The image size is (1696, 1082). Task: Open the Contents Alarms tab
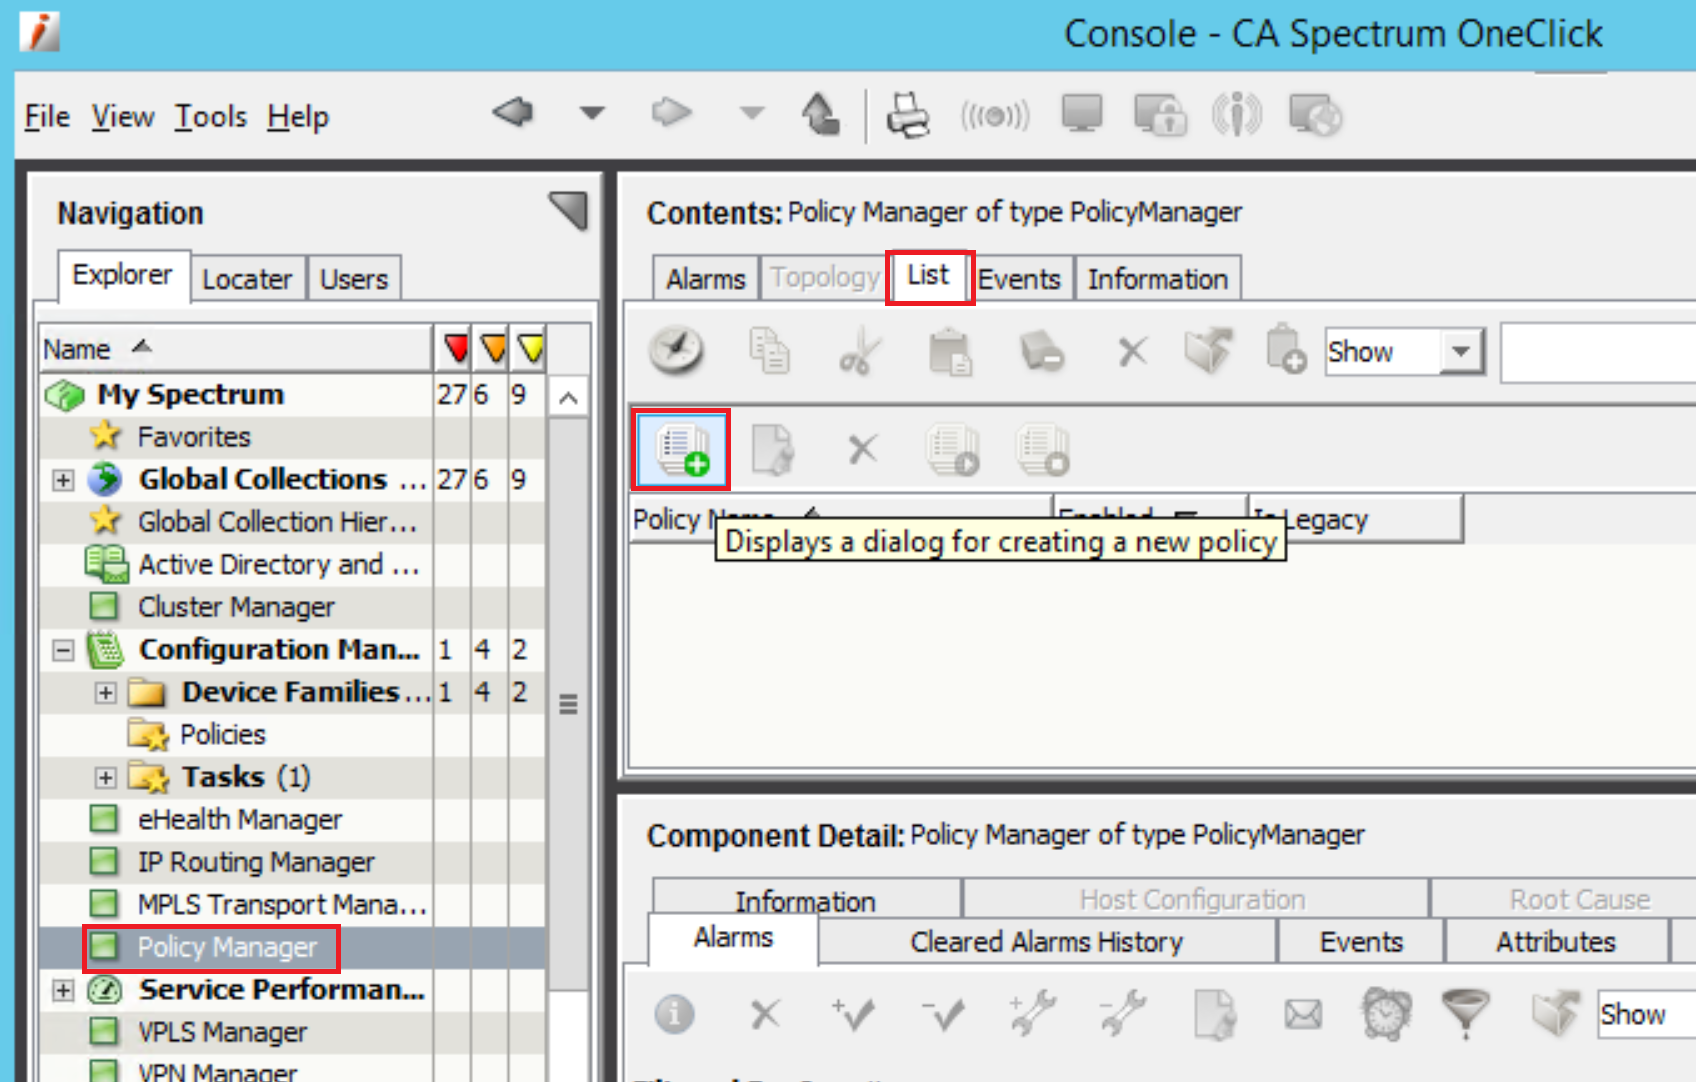[706, 278]
